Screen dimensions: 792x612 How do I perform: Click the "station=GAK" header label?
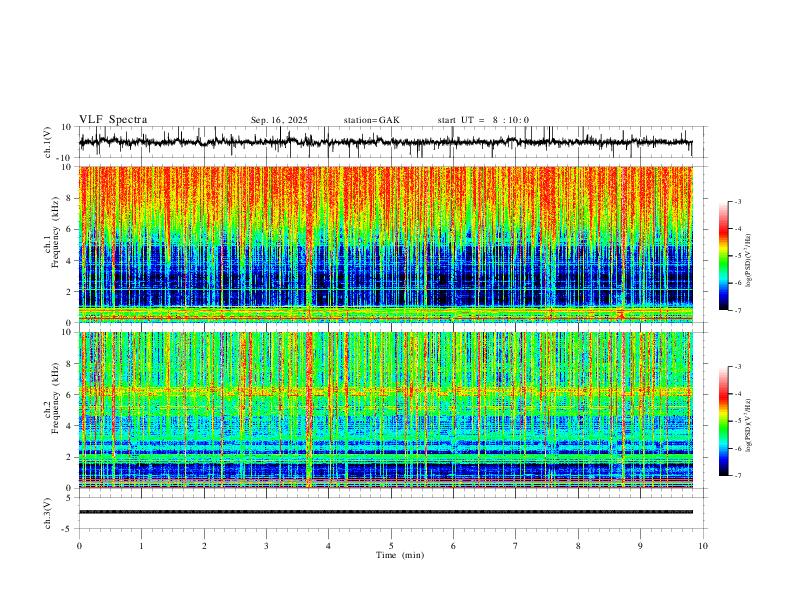coord(371,120)
